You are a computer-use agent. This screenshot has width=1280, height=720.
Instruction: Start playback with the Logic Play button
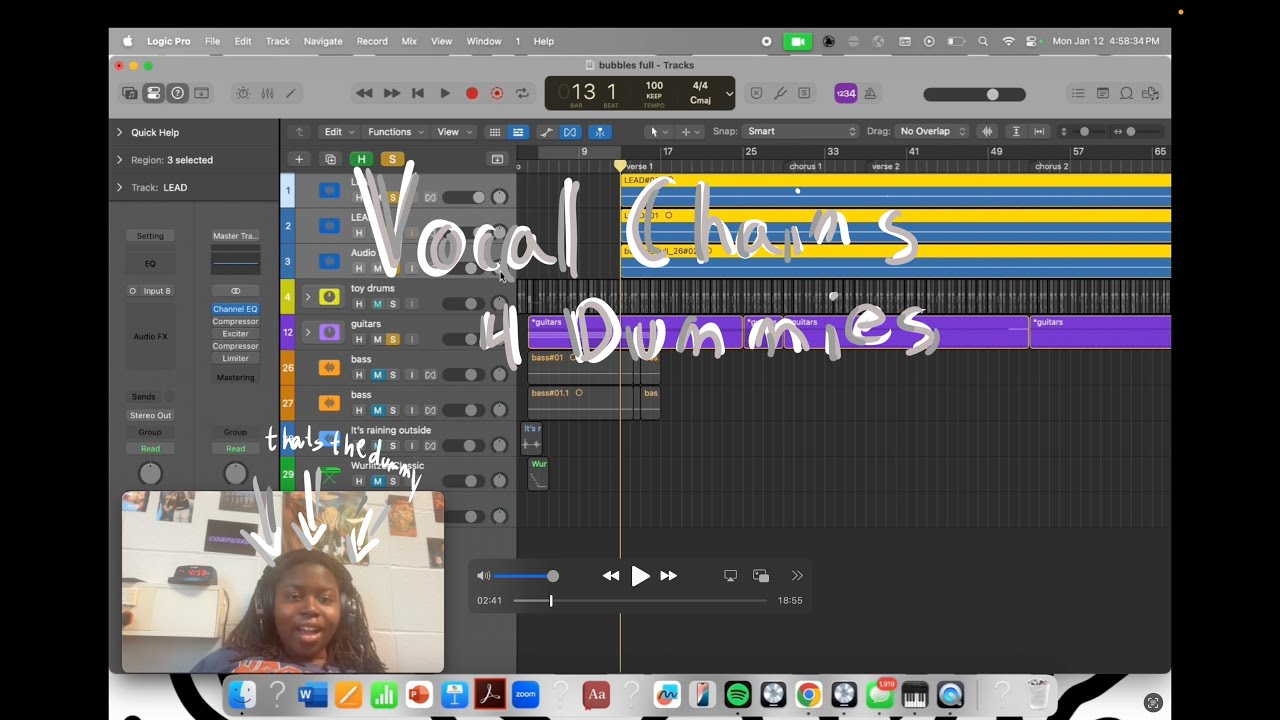coord(445,93)
